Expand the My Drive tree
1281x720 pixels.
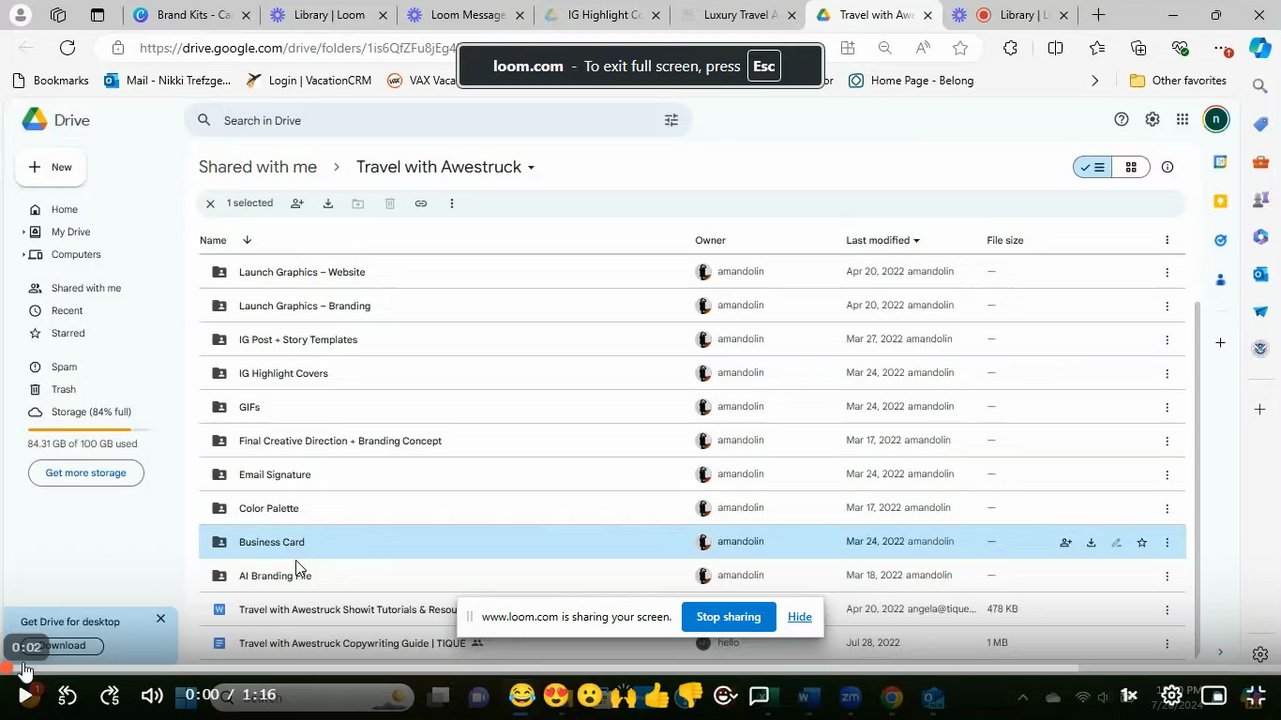pyautogui.click(x=24, y=232)
